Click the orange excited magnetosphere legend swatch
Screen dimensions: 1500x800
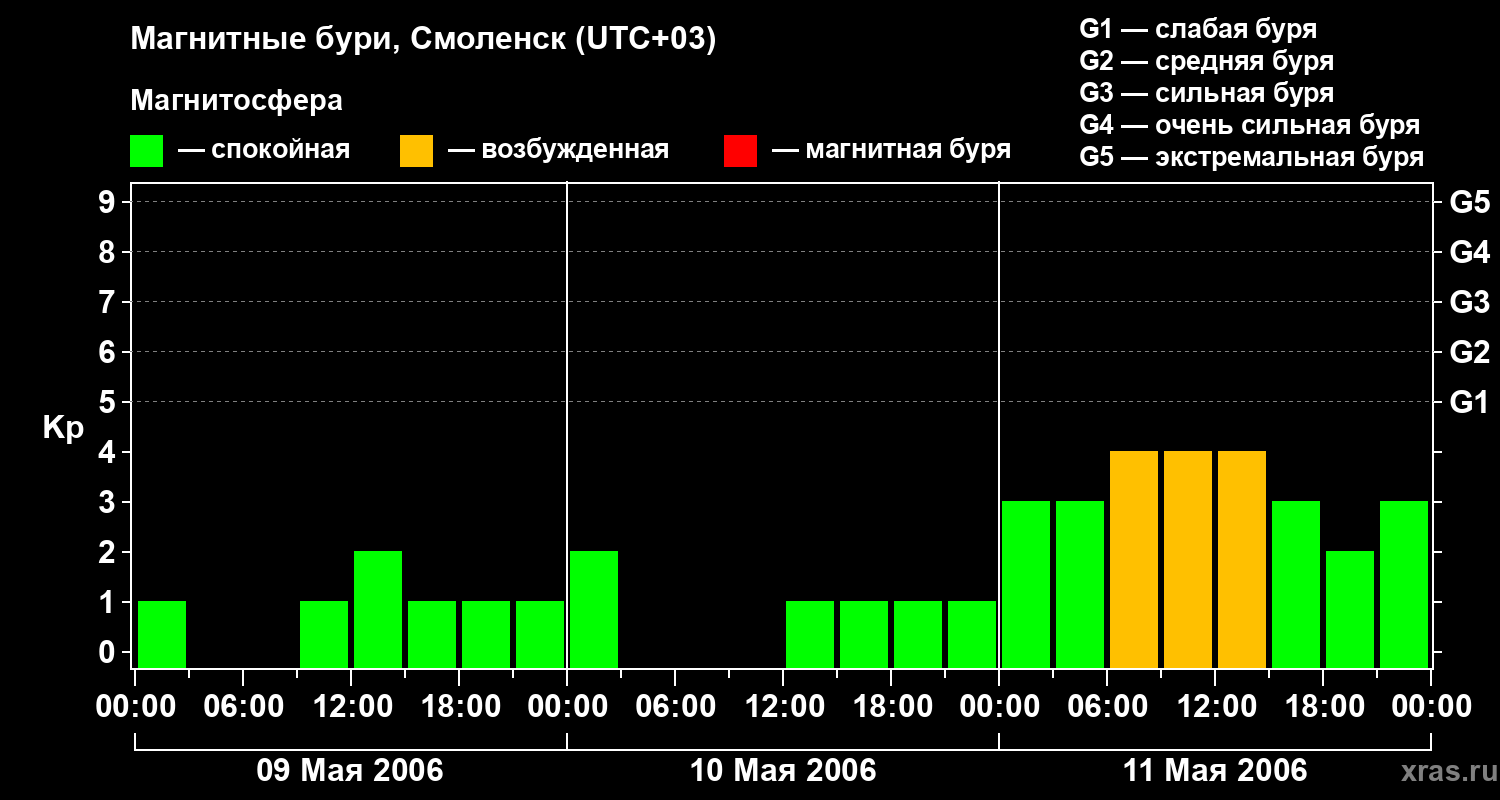(x=416, y=150)
